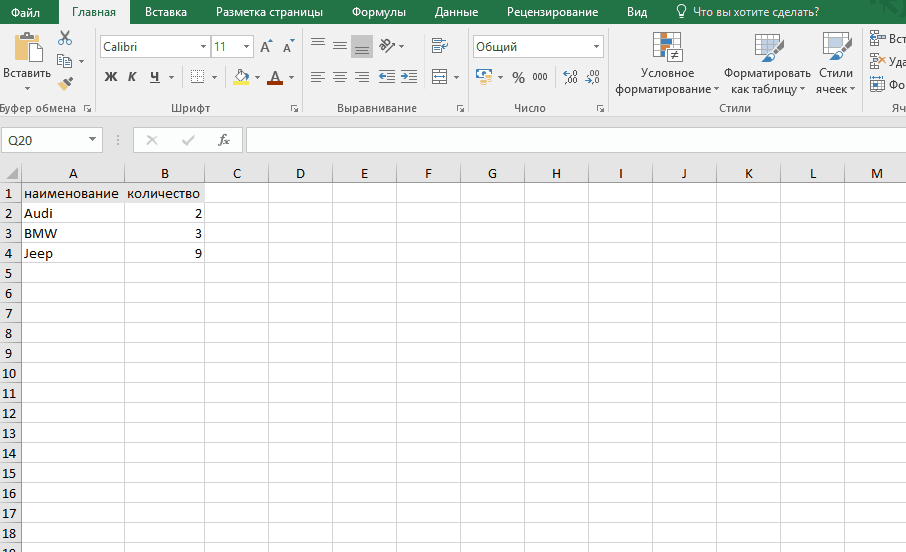Screen dimensions: 906x552
Task: Click the formula cancel X button
Action: point(152,140)
